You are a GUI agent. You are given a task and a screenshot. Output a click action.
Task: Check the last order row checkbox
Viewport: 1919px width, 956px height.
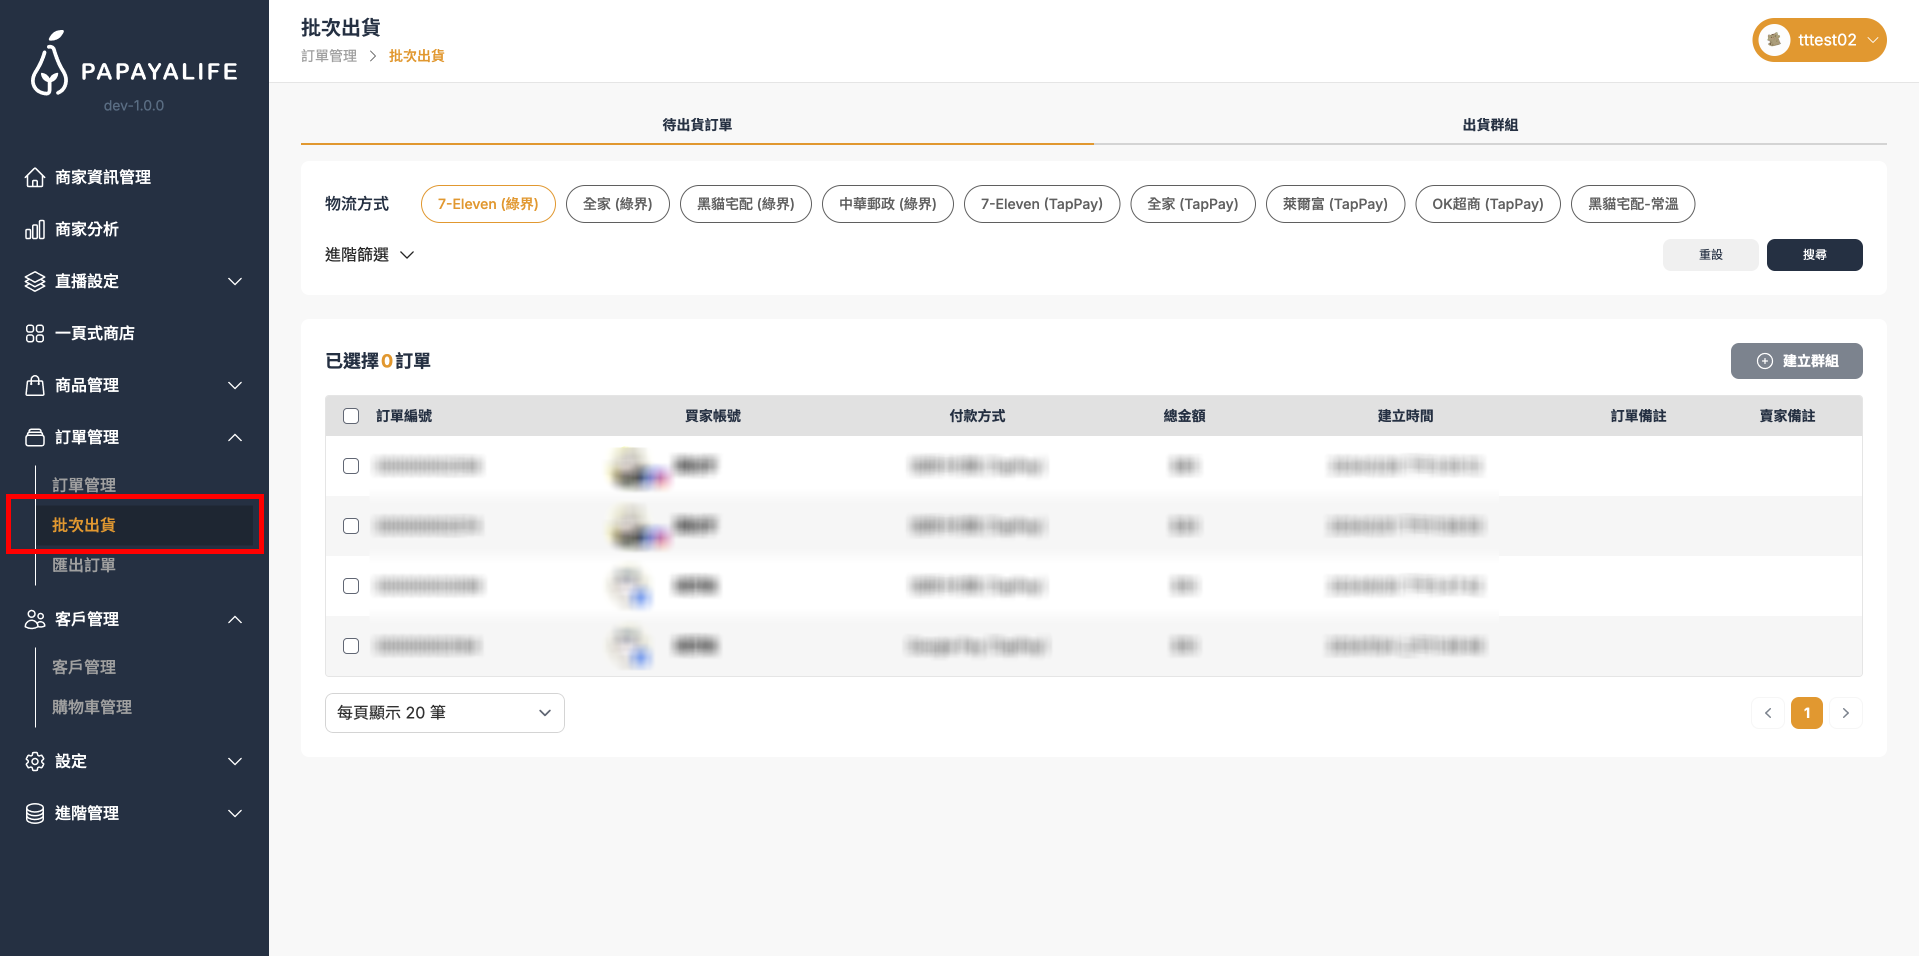coord(351,646)
